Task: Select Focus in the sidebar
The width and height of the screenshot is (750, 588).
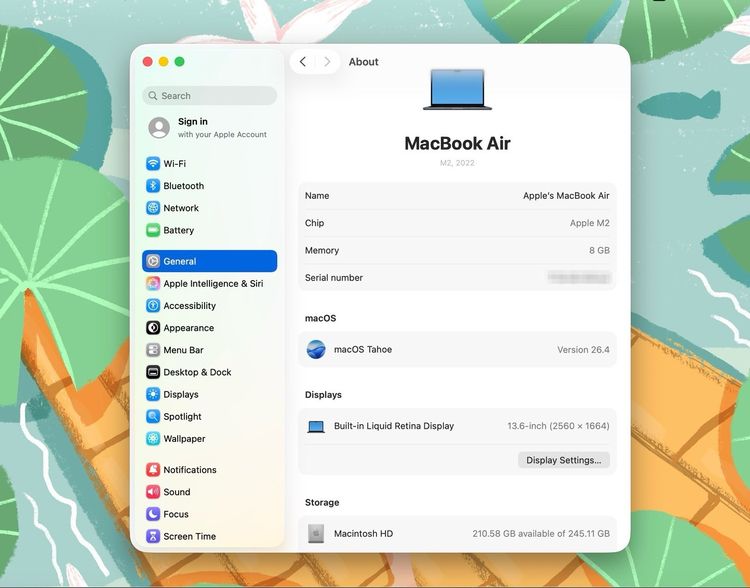Action: (210, 514)
